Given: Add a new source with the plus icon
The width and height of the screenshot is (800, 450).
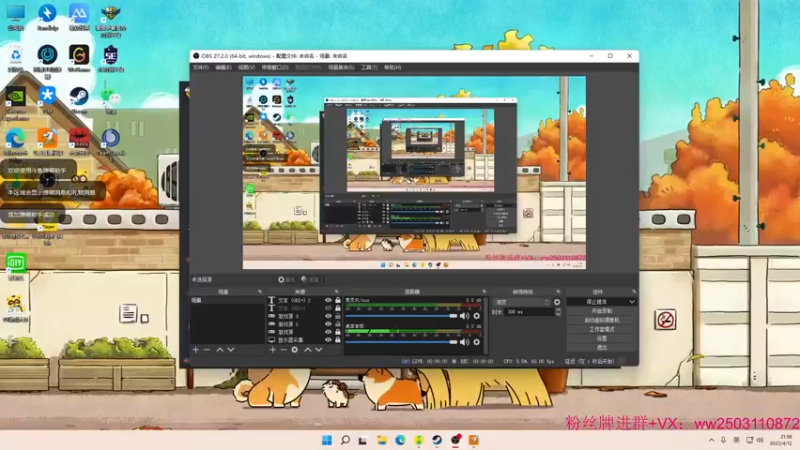Looking at the screenshot, I should coord(273,350).
